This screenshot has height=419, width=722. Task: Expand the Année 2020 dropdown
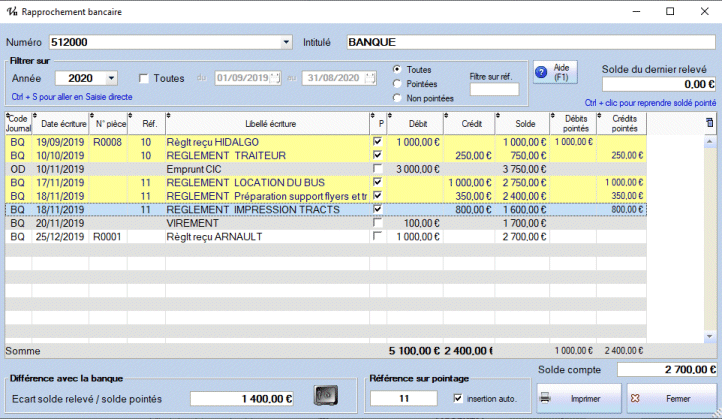[110, 78]
